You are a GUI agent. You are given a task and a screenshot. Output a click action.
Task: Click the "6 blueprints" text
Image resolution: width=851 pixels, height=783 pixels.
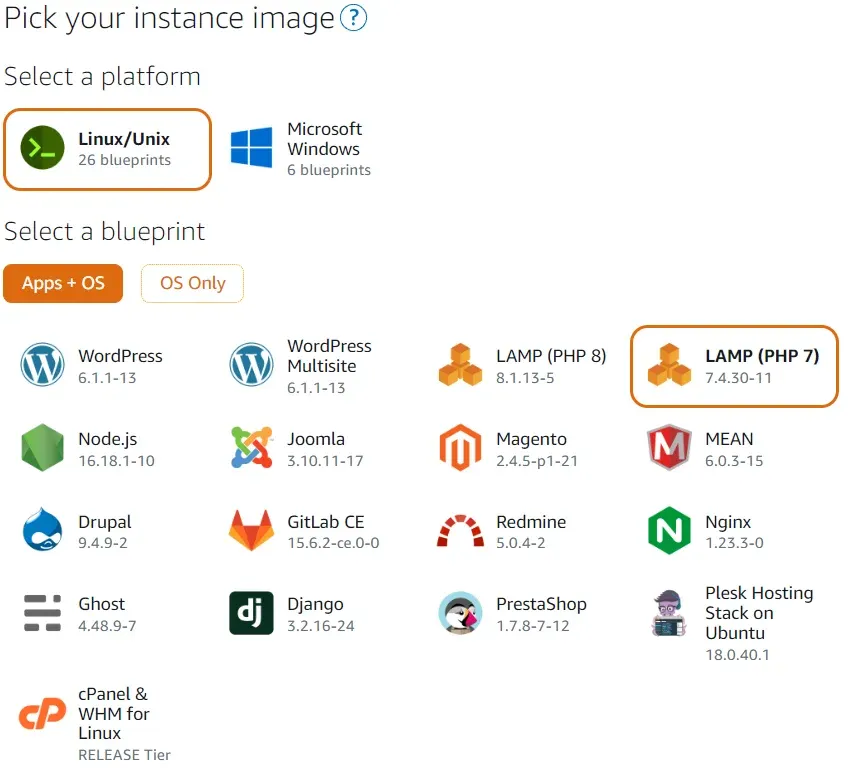pos(329,170)
